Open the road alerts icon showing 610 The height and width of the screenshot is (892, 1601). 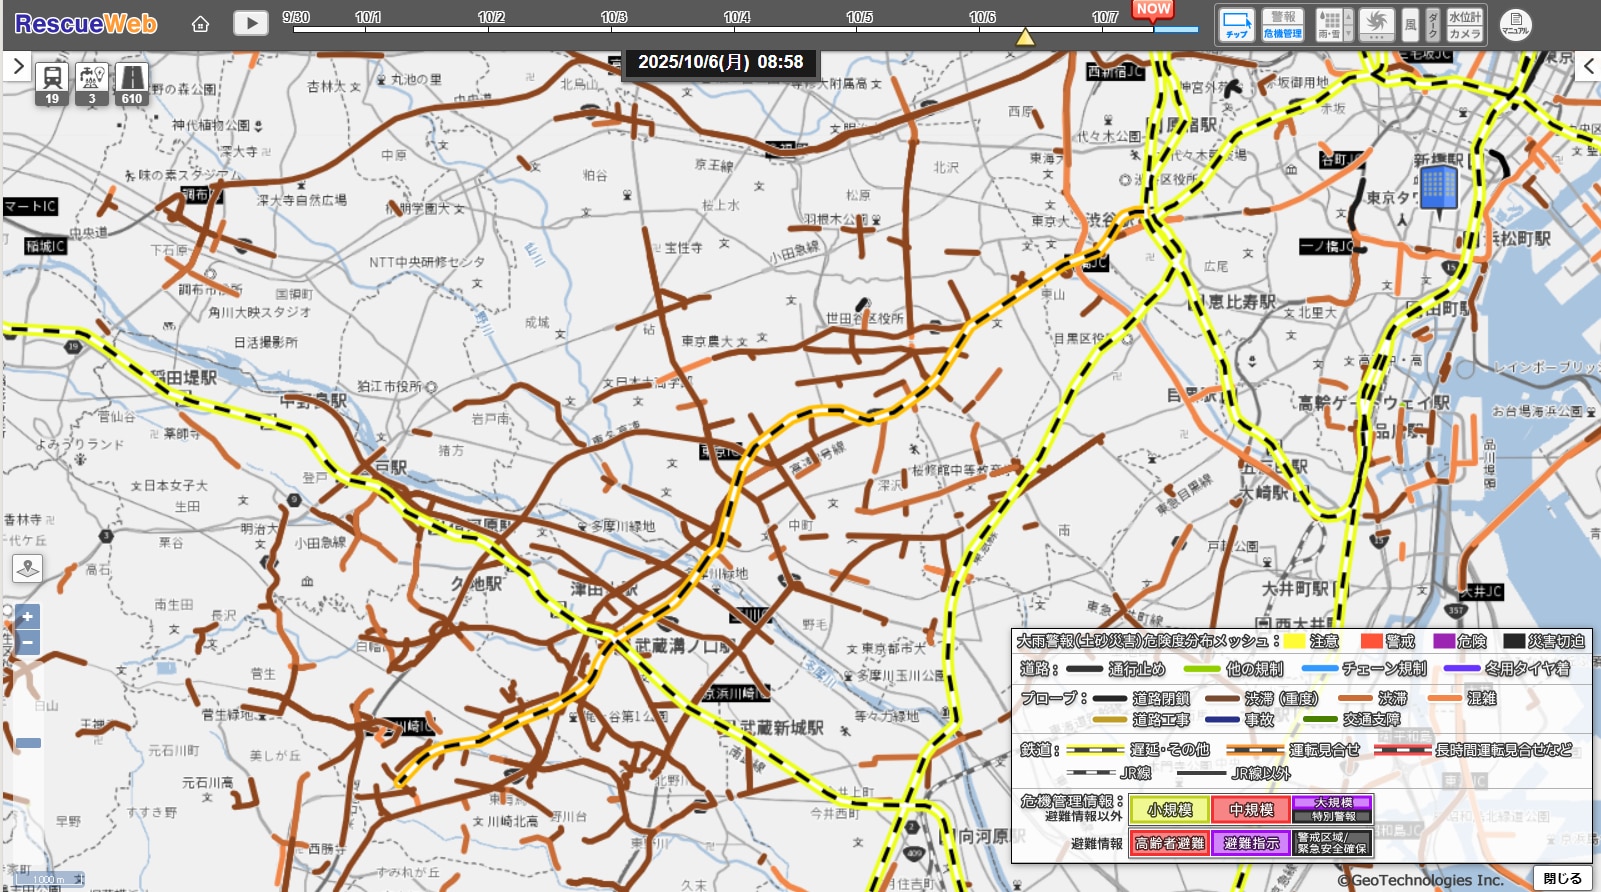pyautogui.click(x=132, y=84)
